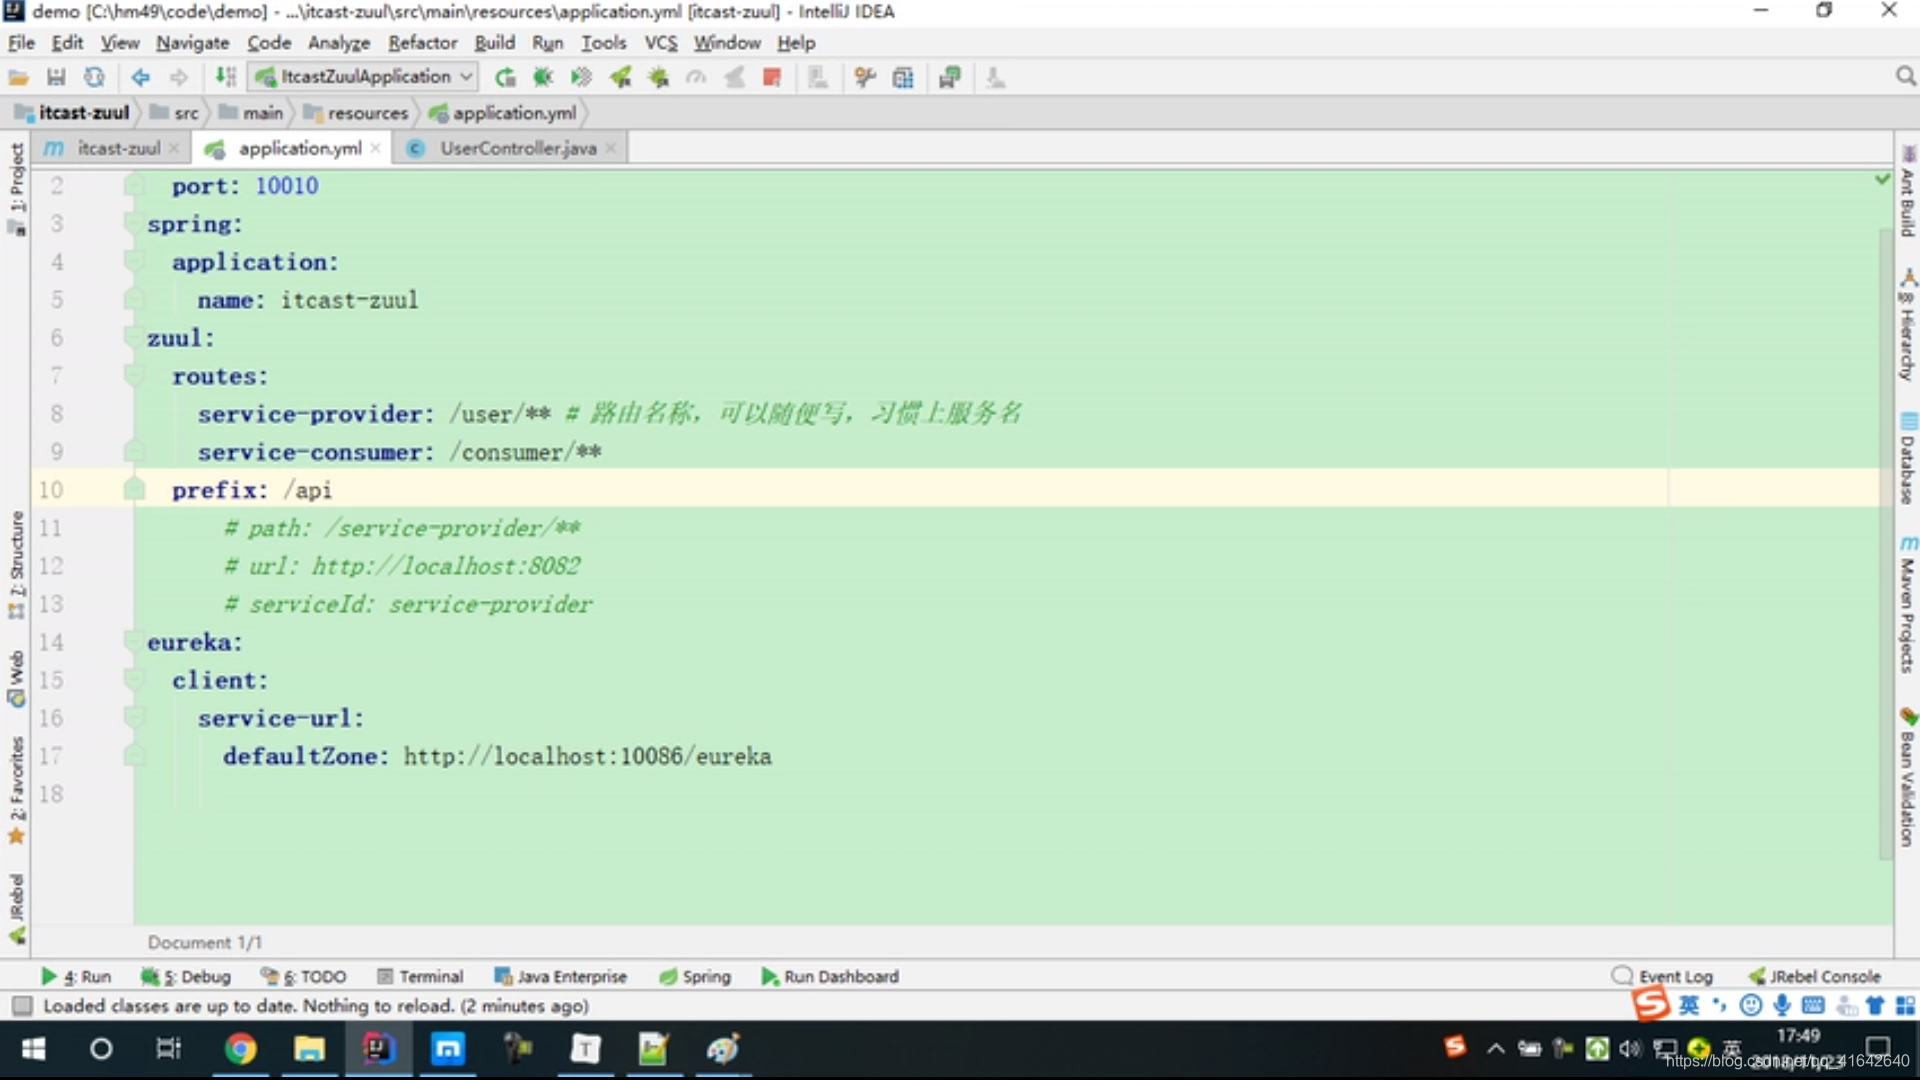Toggle the Maven Projects tool window
This screenshot has height=1080, width=1920.
click(1908, 604)
